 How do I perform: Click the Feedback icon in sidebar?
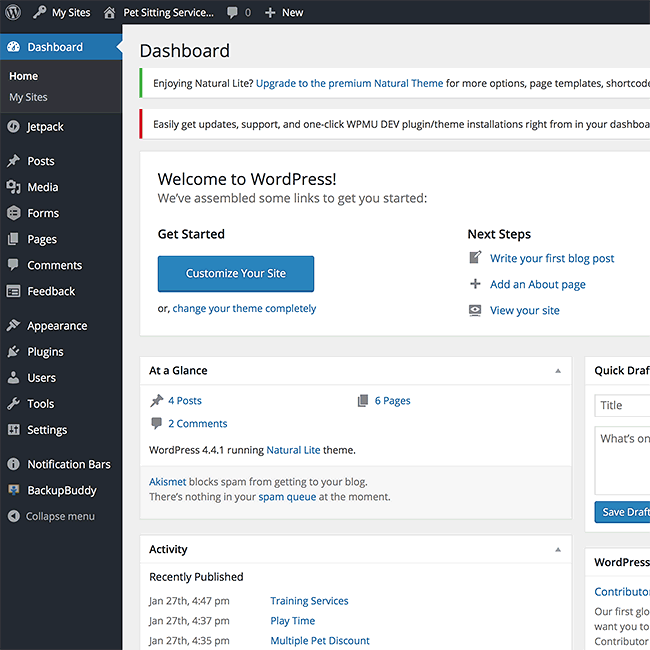(x=13, y=291)
